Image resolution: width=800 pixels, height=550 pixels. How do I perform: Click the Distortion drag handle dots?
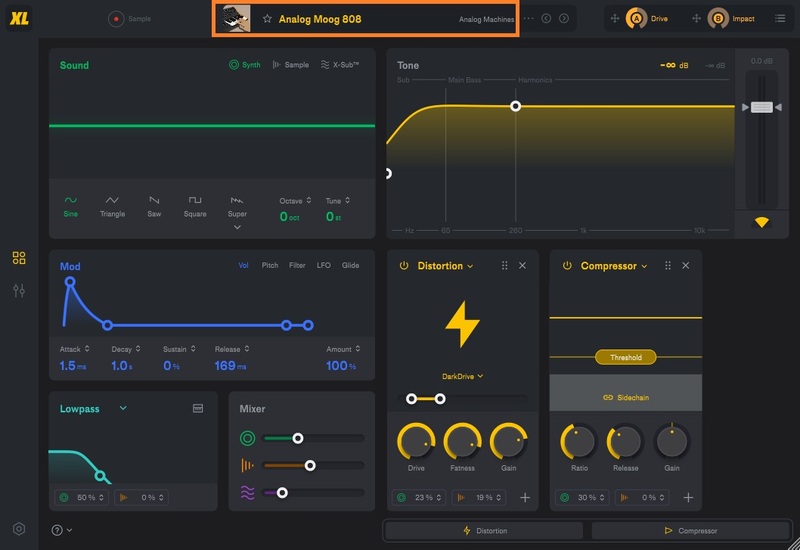coord(505,266)
